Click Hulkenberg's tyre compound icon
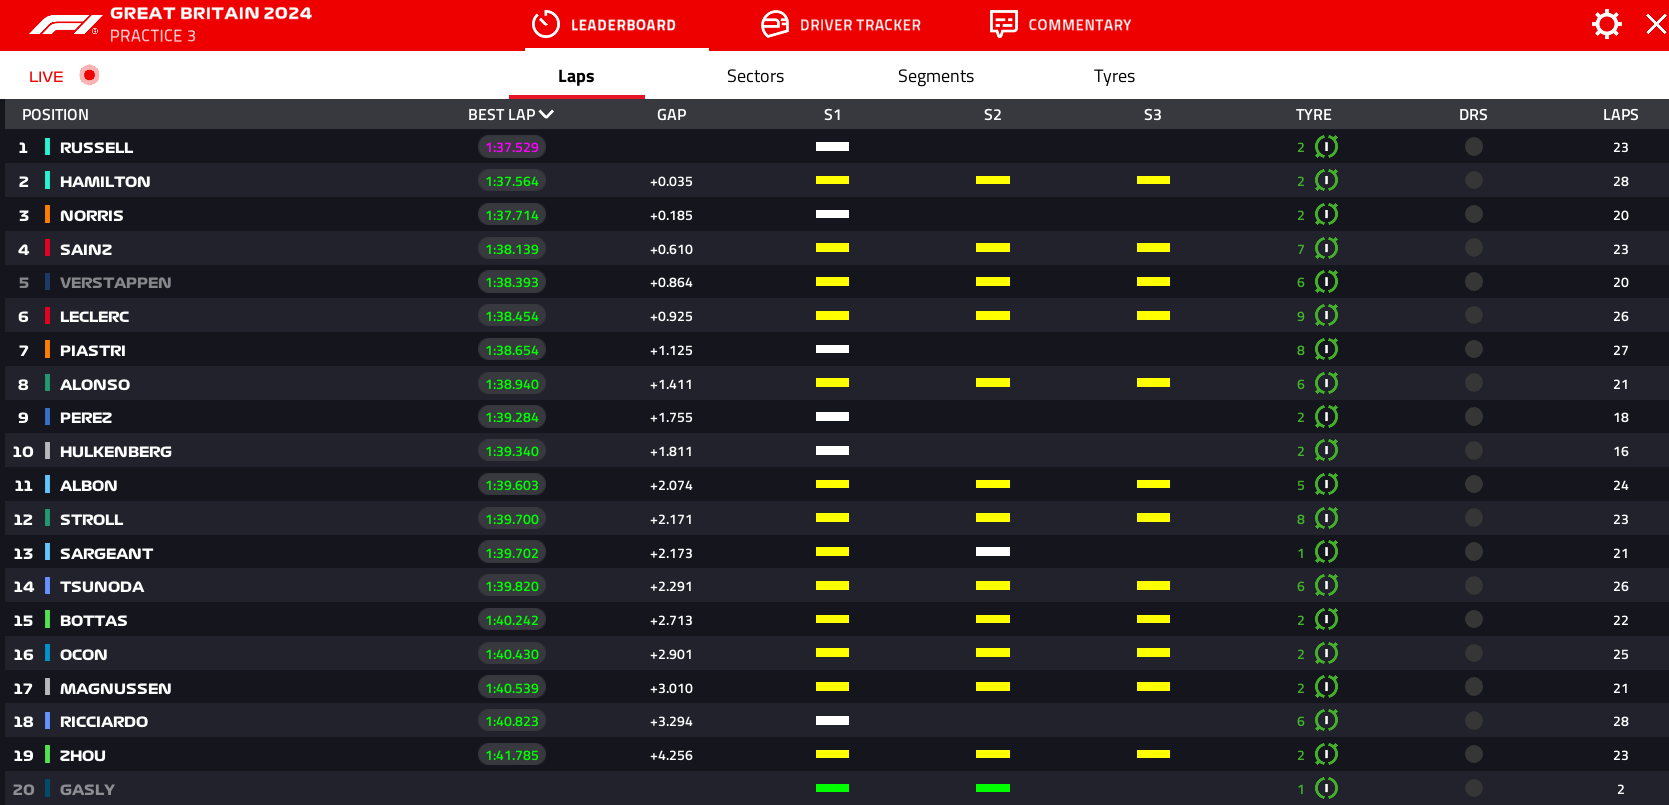 [1326, 451]
